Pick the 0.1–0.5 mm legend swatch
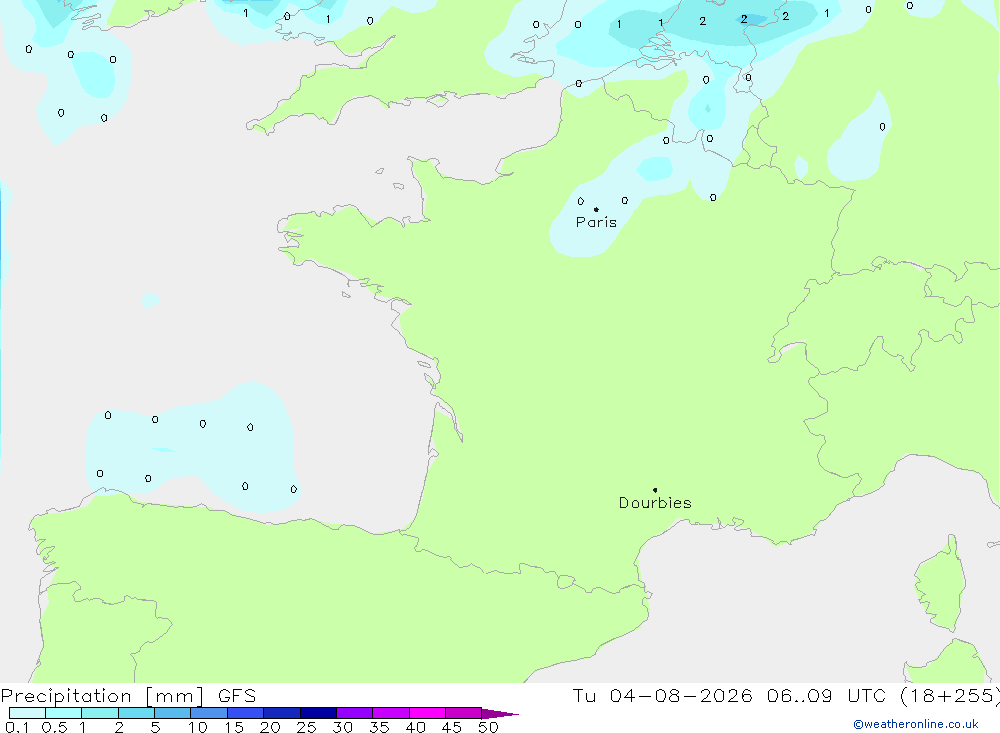The width and height of the screenshot is (1000, 733). coord(27,713)
